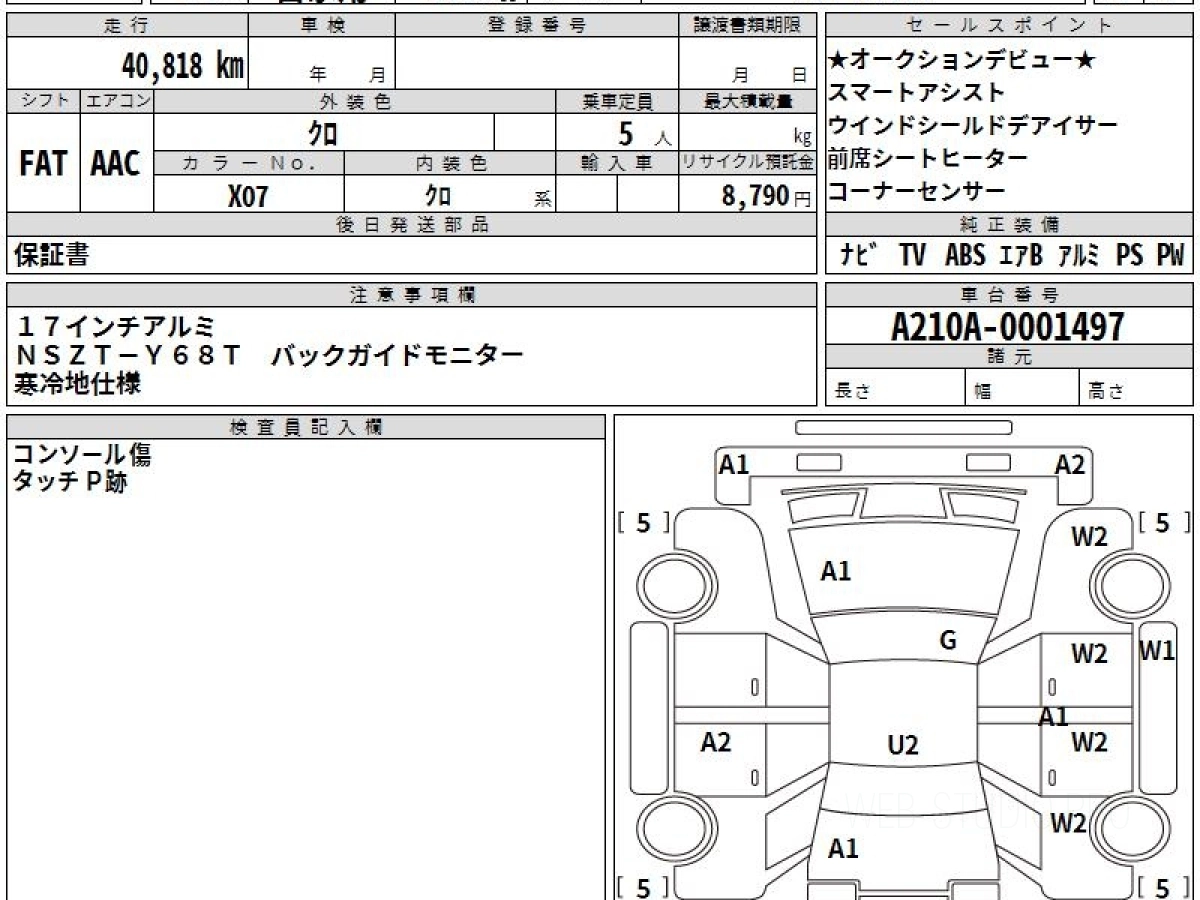Click the 登録番号 header cell
This screenshot has width=1200, height=900.
click(537, 26)
